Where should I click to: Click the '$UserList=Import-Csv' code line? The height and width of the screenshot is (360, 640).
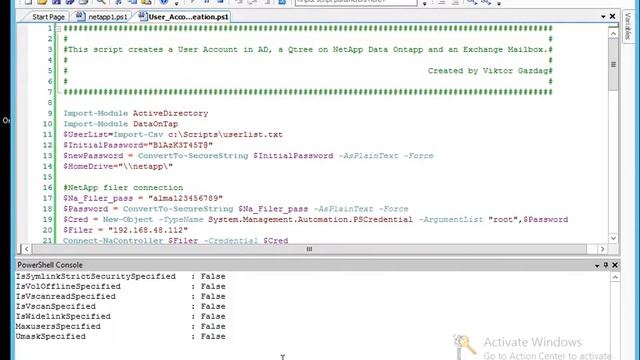tap(173, 135)
